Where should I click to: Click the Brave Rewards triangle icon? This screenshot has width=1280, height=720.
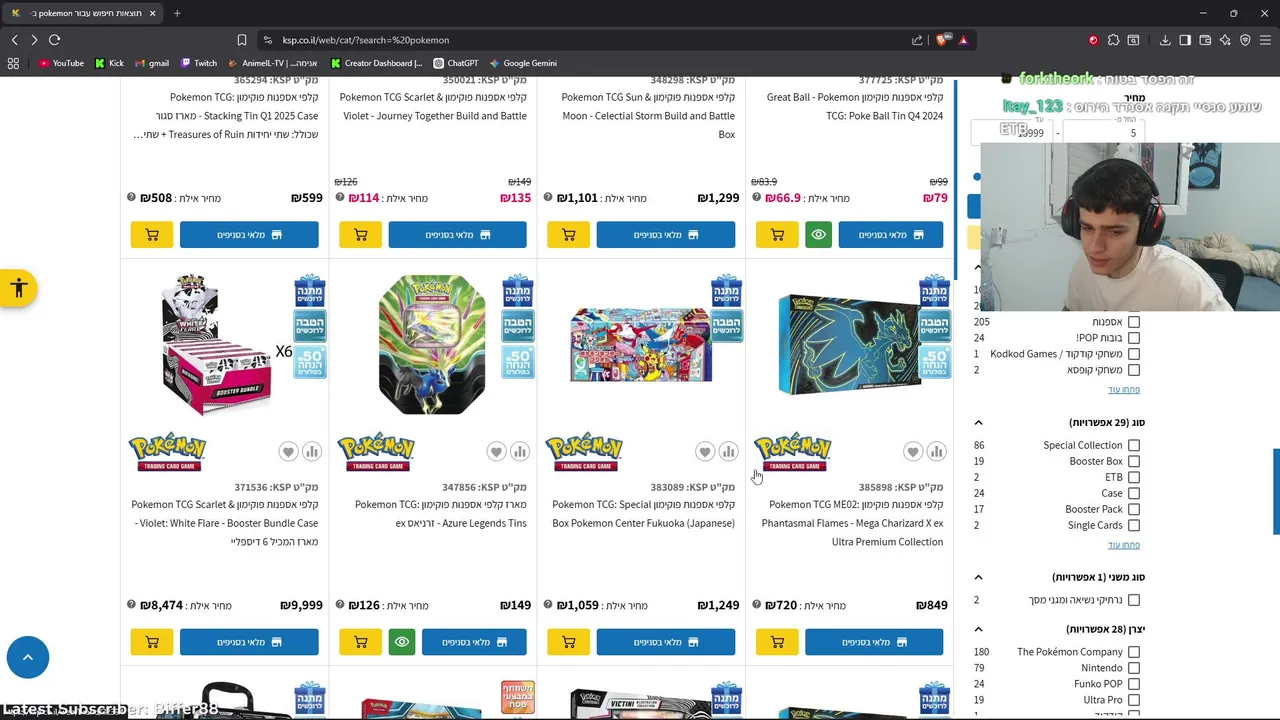963,40
